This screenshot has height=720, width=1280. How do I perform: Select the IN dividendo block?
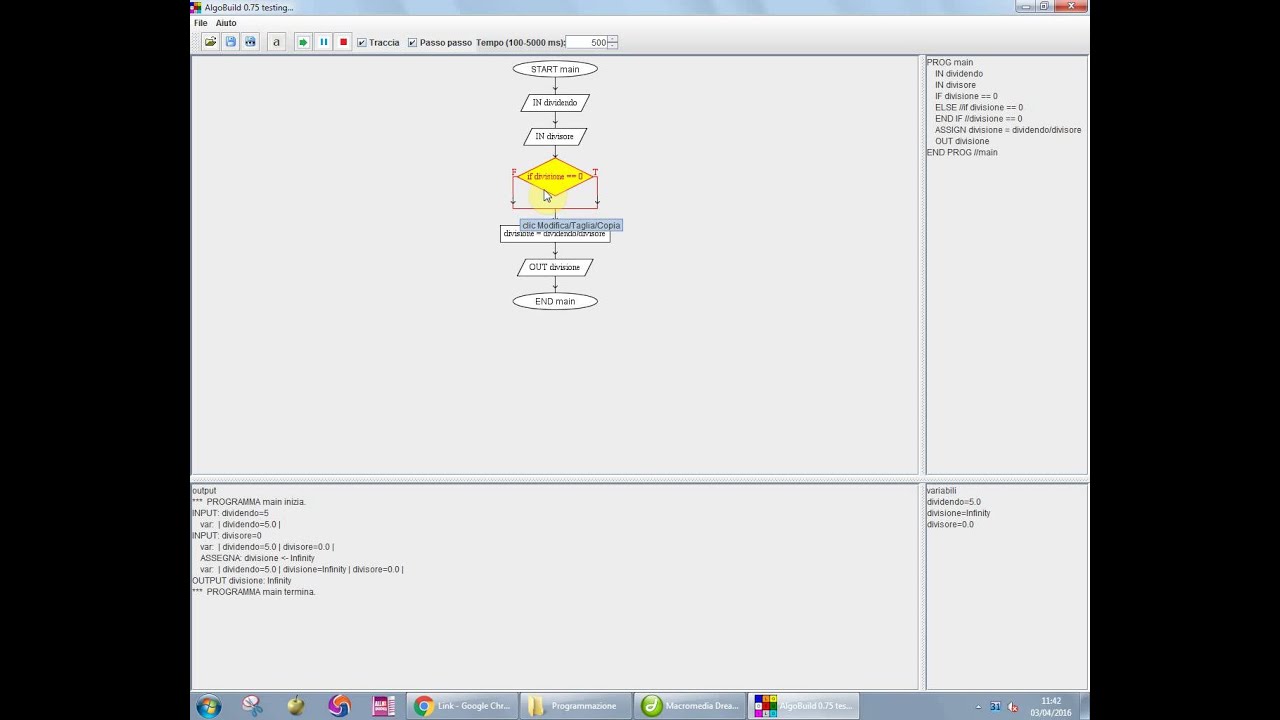pos(555,102)
